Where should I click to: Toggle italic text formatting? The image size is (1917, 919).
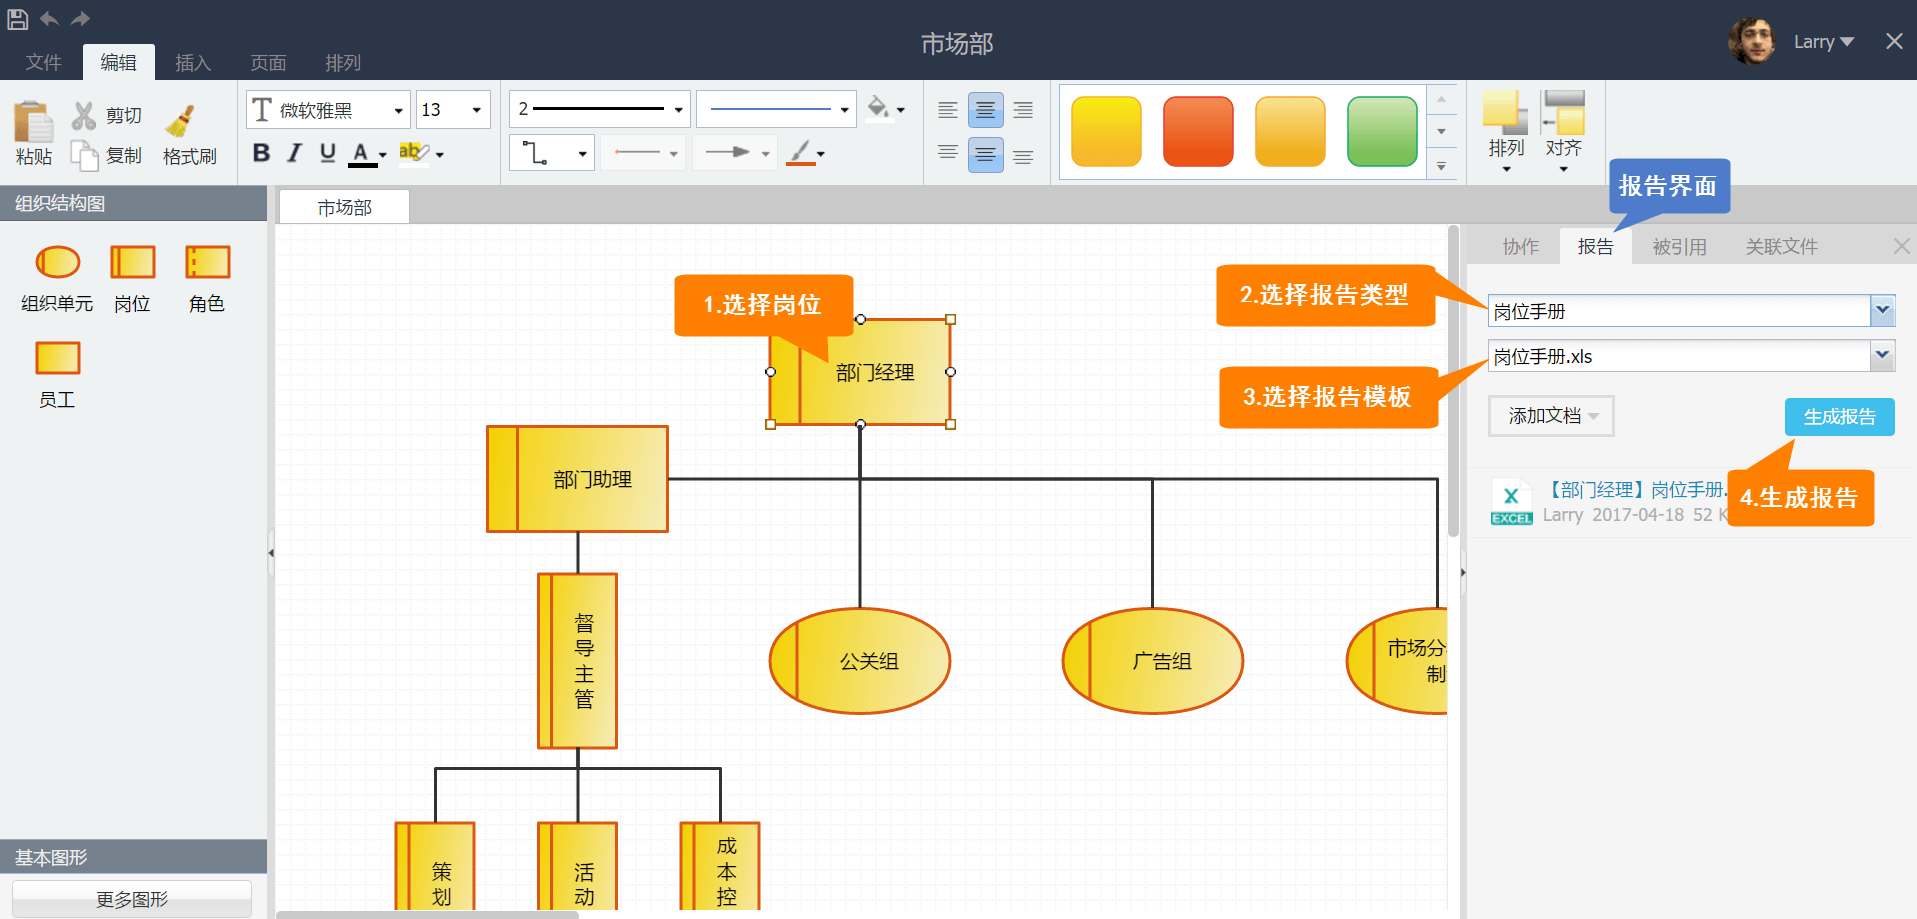coord(294,153)
